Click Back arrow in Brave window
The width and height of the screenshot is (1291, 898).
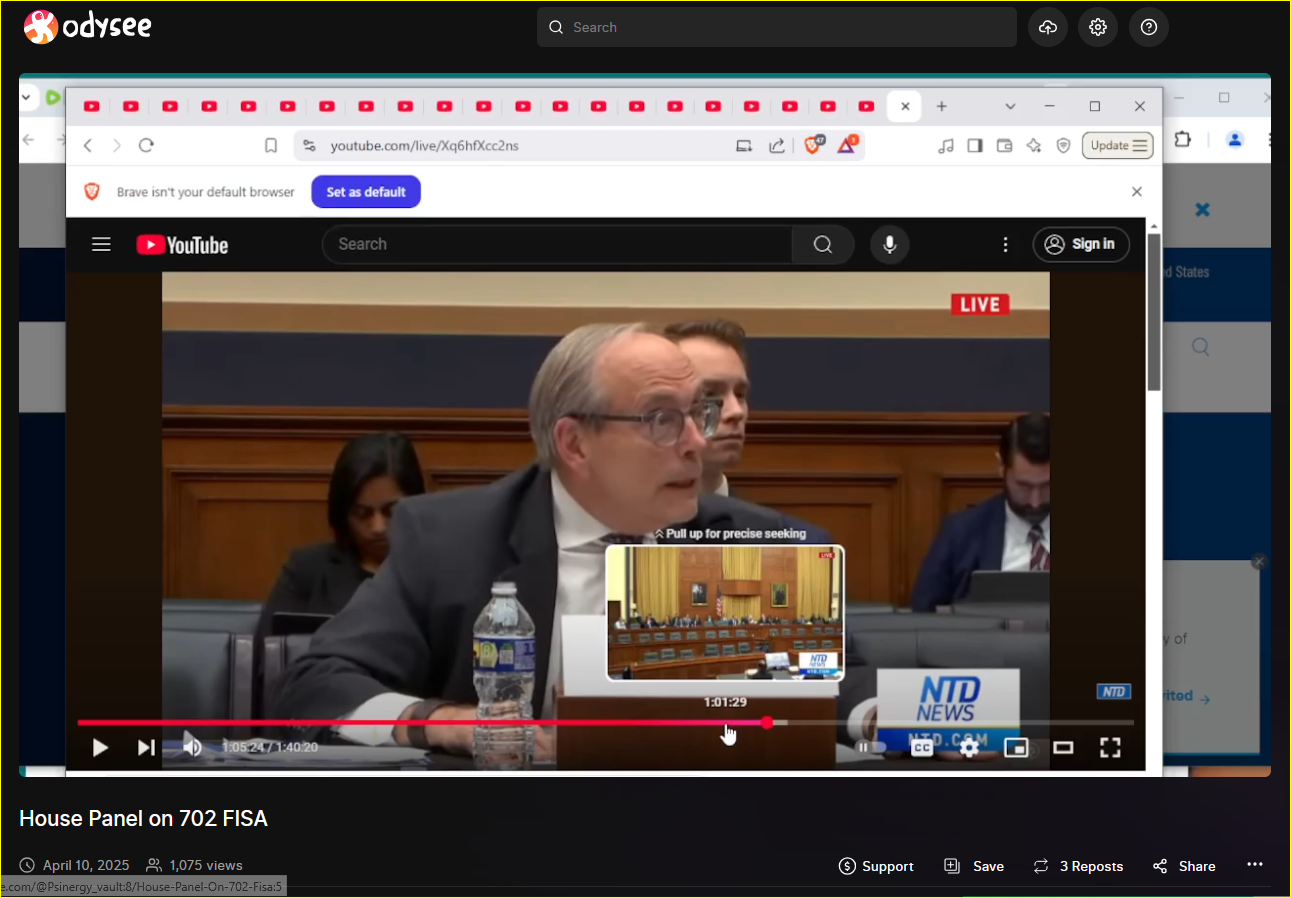pyautogui.click(x=88, y=145)
